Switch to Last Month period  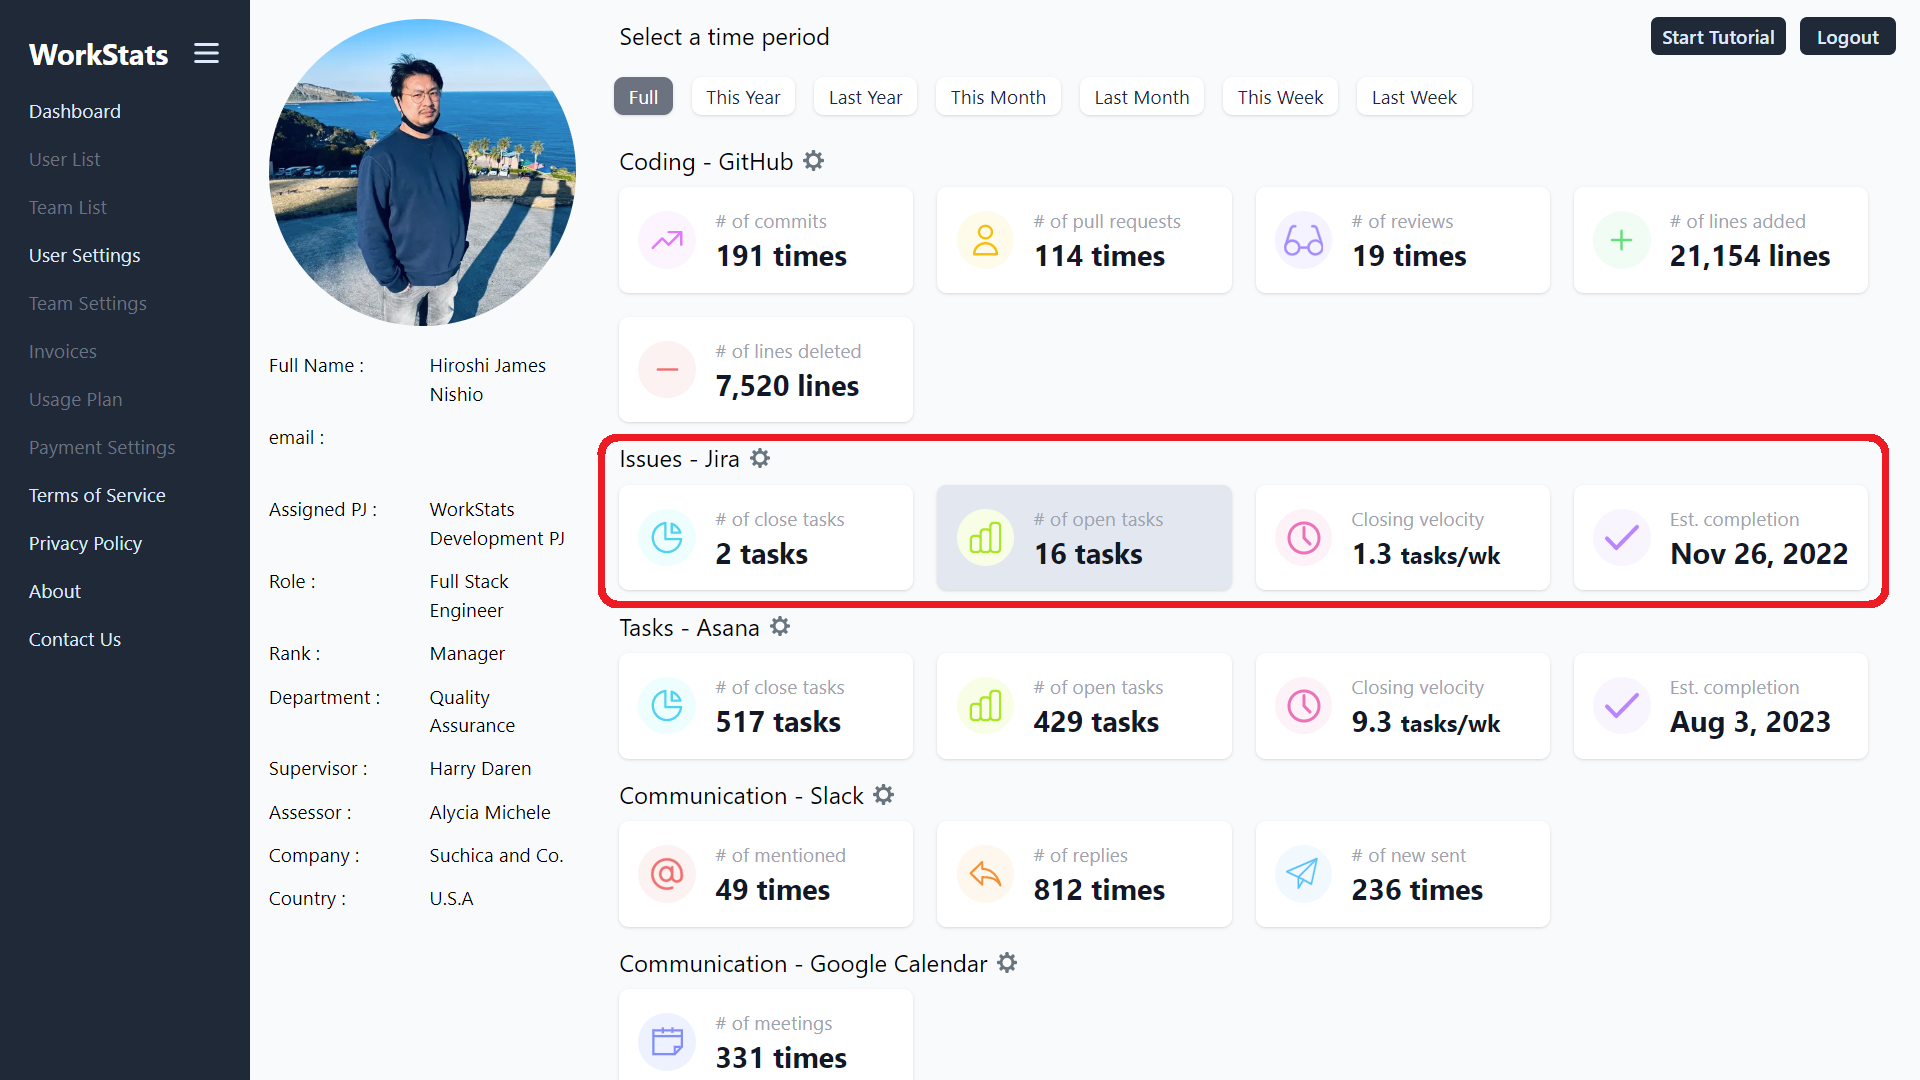(1141, 97)
